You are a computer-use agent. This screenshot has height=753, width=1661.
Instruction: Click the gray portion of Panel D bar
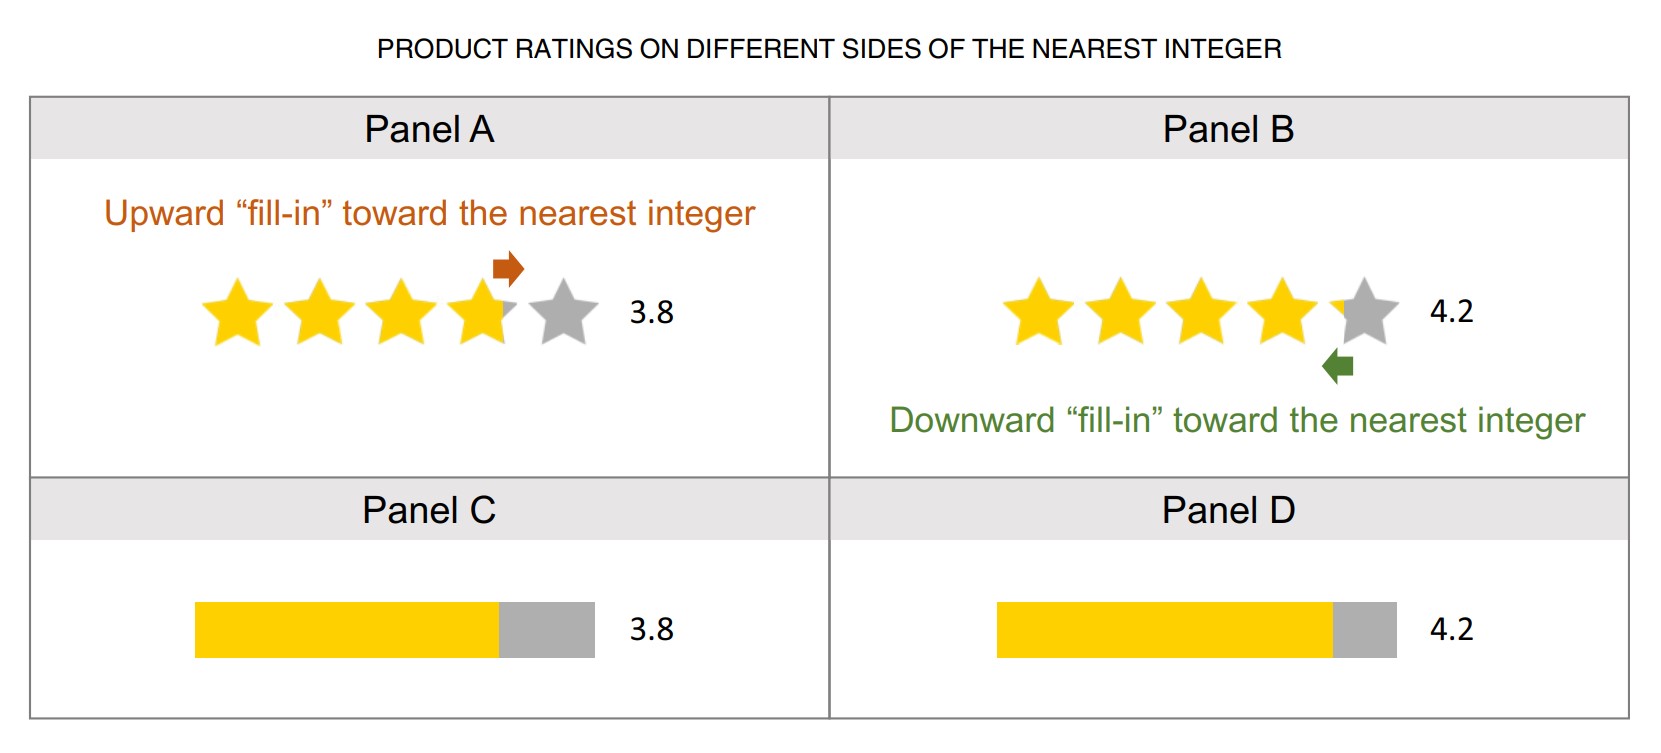(x=1365, y=630)
